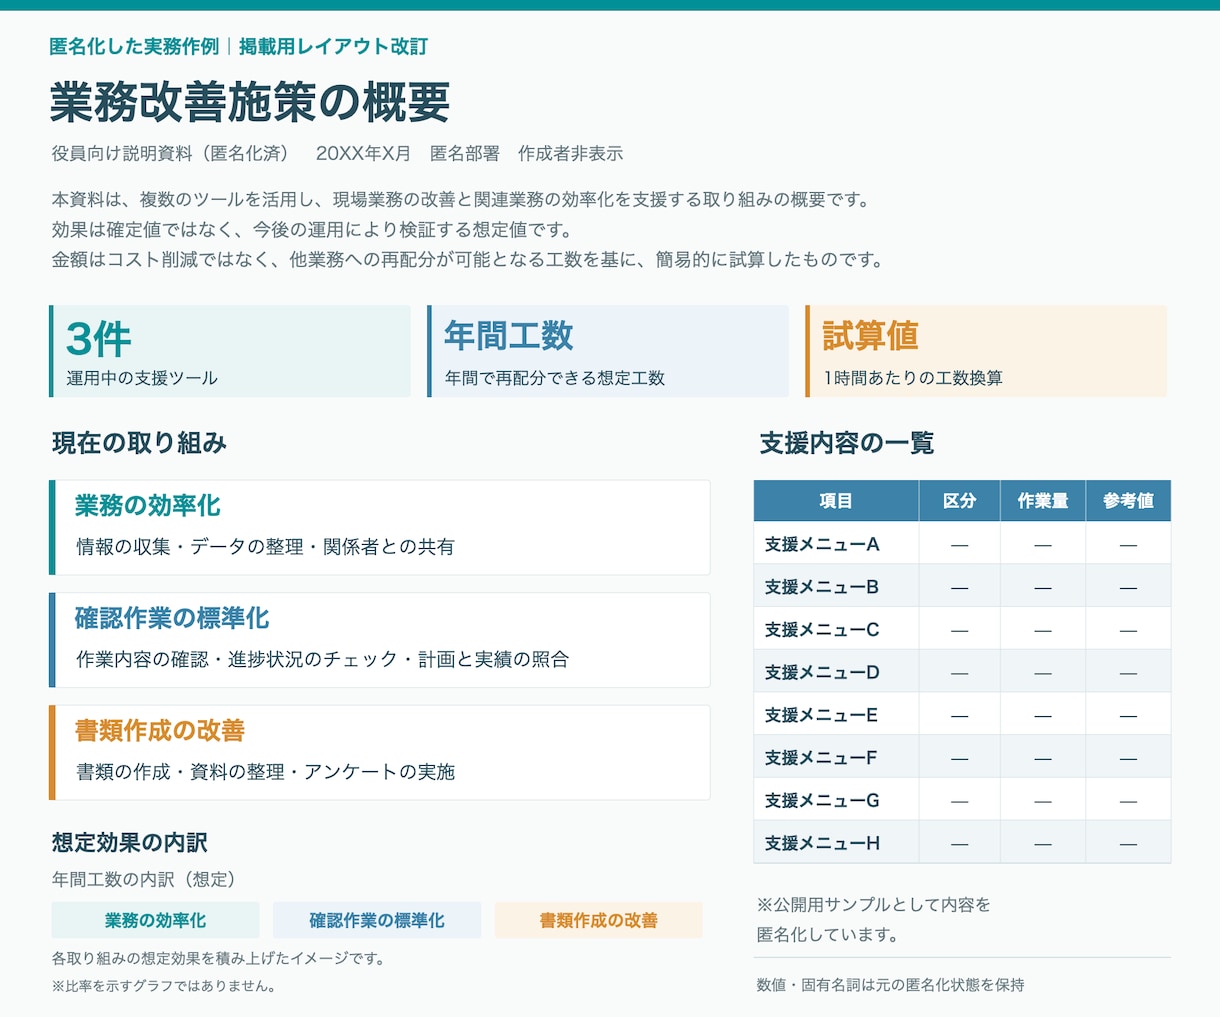Click the 作成者非表示 label

pyautogui.click(x=570, y=153)
